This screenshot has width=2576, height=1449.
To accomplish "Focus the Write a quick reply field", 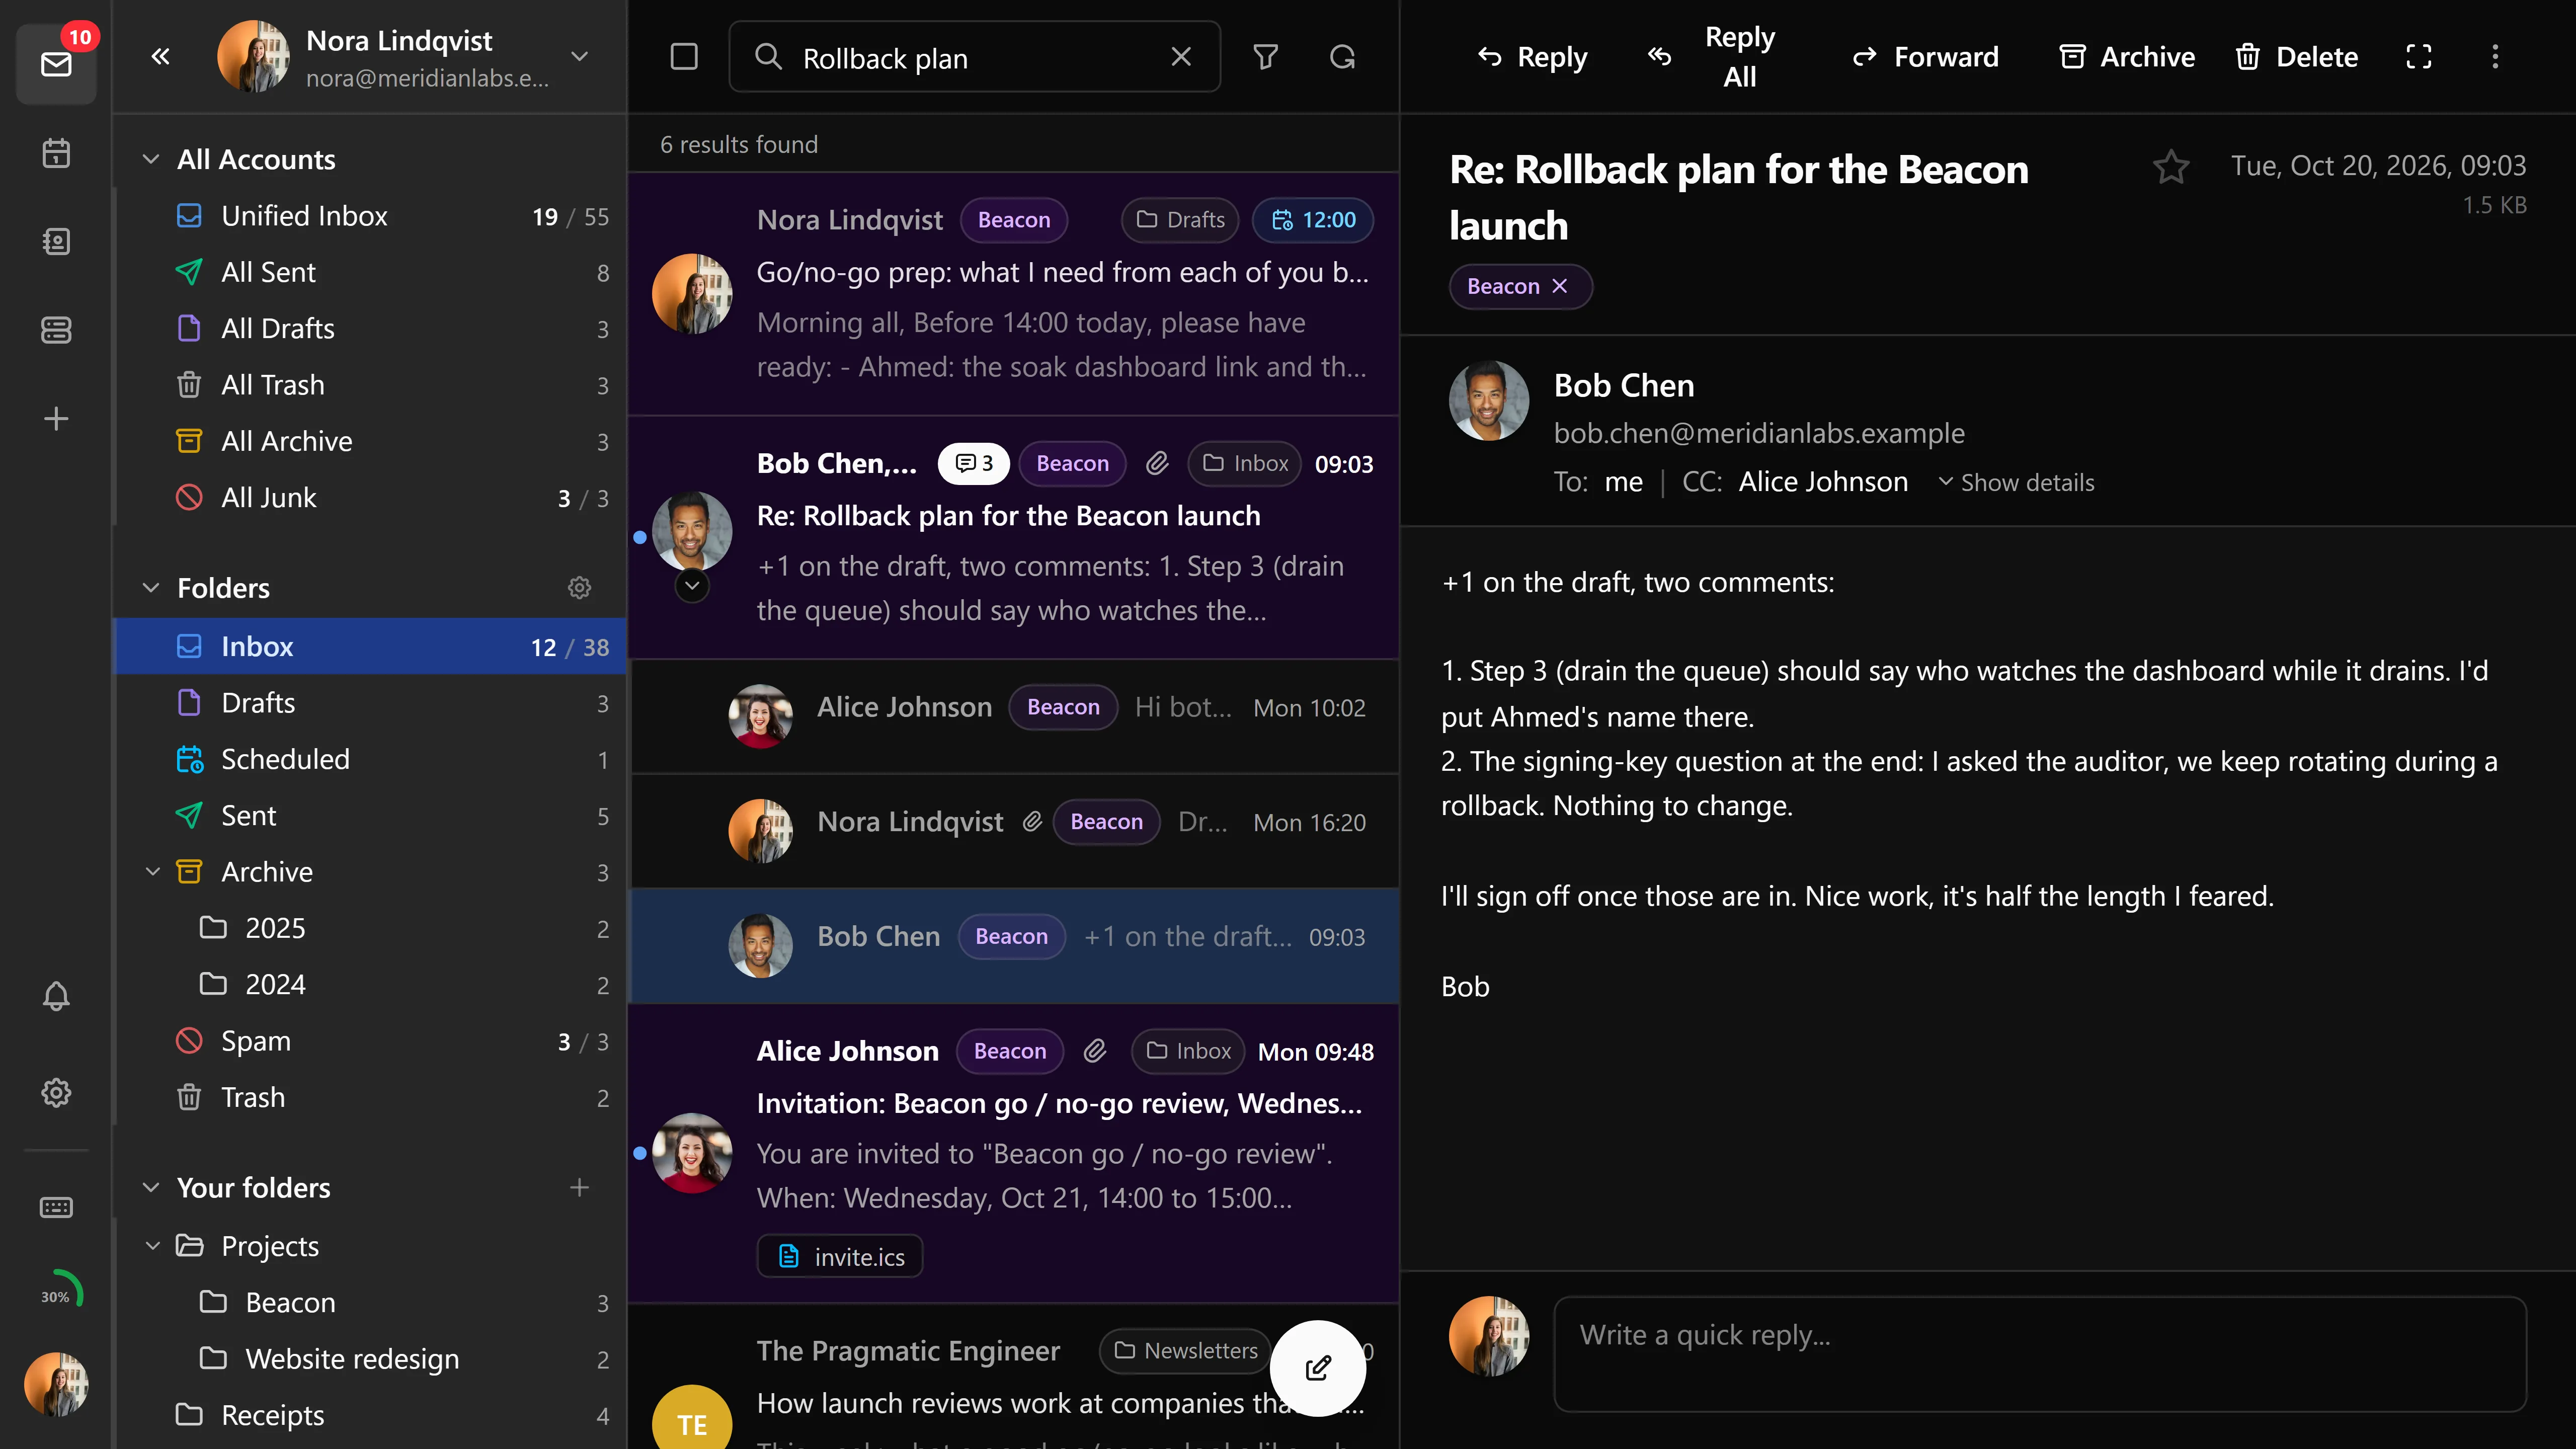I will pos(2040,1354).
